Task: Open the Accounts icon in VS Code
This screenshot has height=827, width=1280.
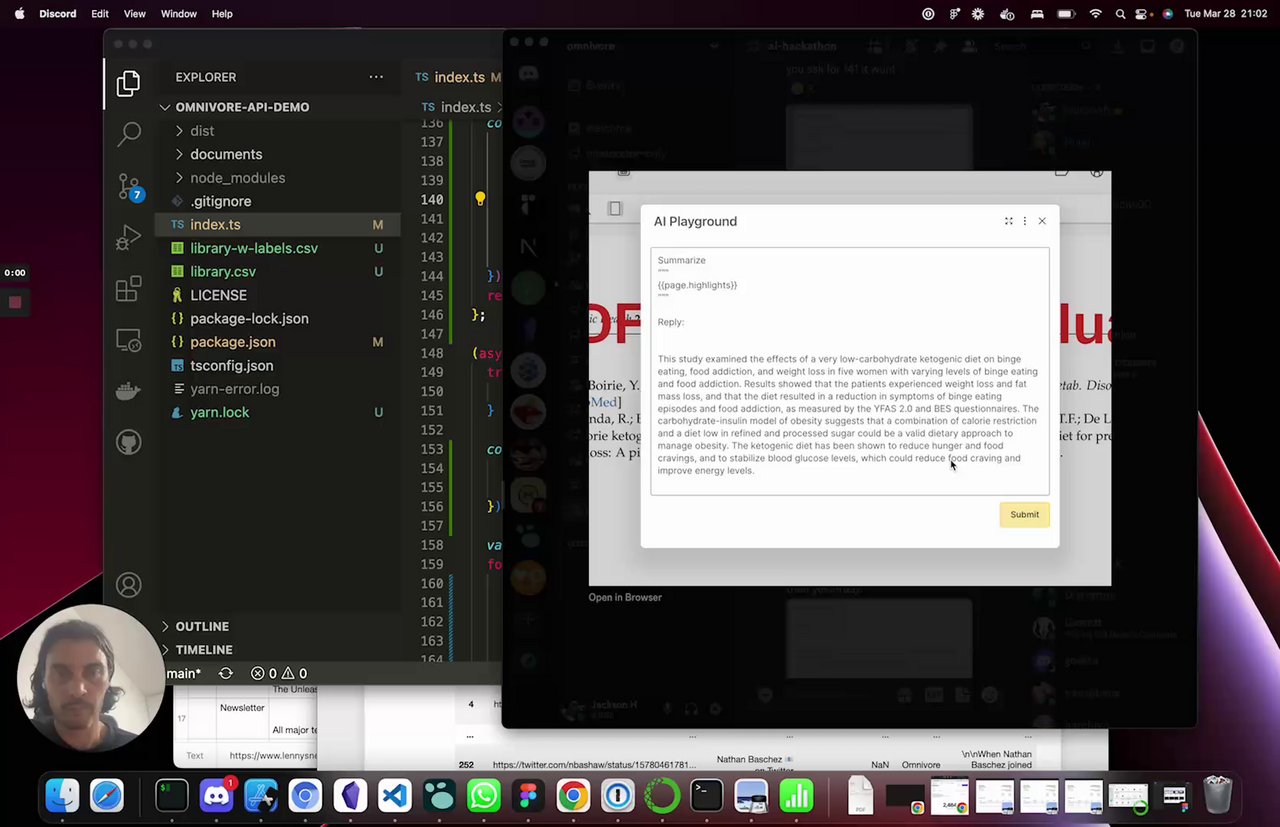Action: tap(128, 585)
